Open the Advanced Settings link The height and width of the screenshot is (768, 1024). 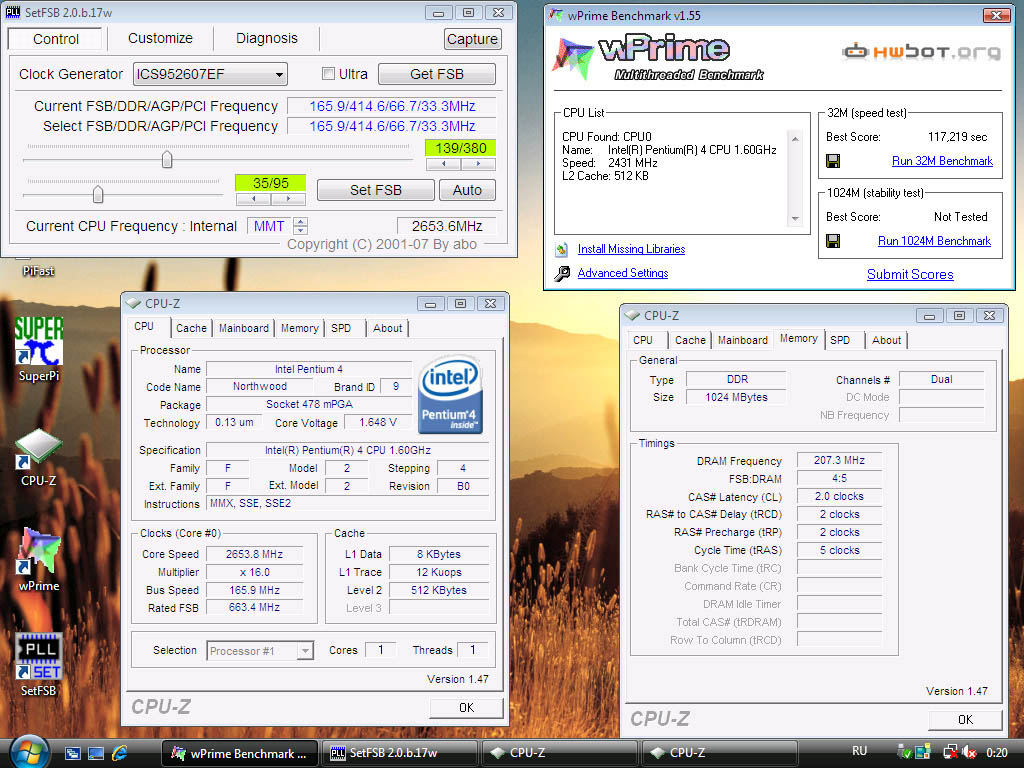tap(622, 273)
